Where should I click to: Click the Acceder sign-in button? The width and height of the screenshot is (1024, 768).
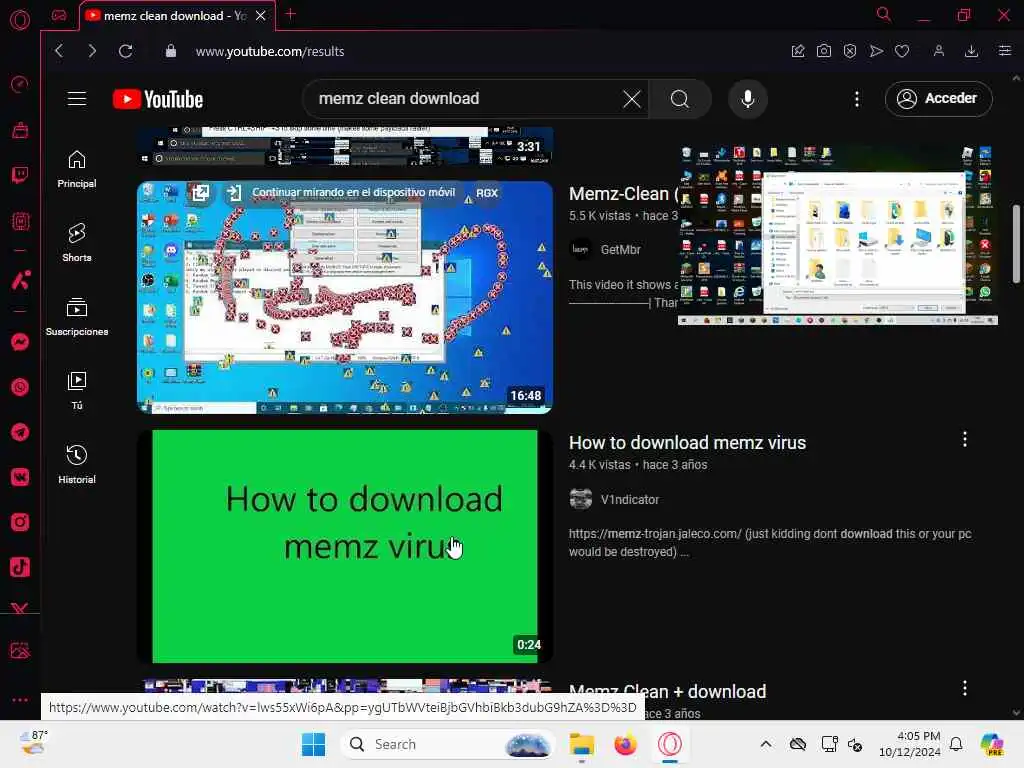coord(938,99)
